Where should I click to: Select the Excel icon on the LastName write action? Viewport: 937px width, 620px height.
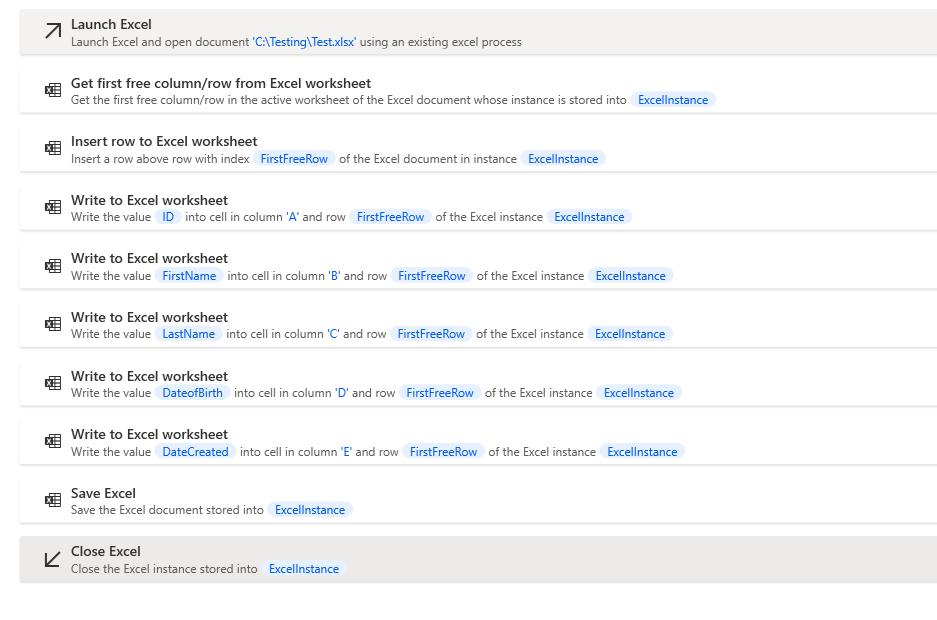coord(52,324)
